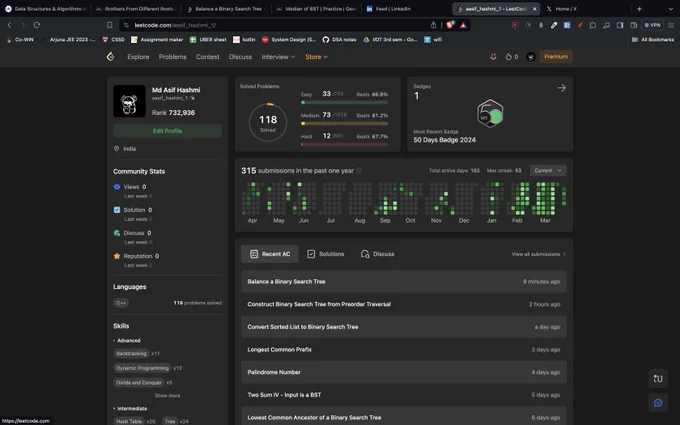
Task: Click the Badges arrow icon
Action: [x=562, y=88]
